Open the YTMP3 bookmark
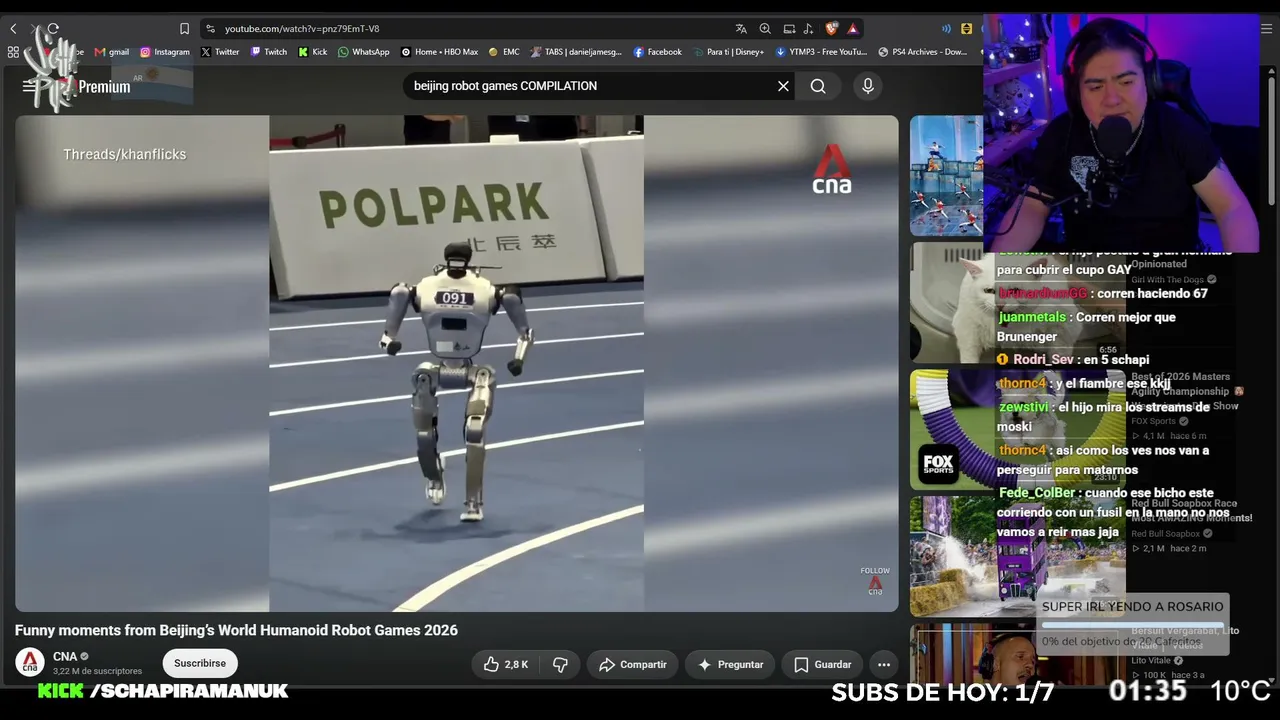Image resolution: width=1280 pixels, height=720 pixels. point(822,52)
